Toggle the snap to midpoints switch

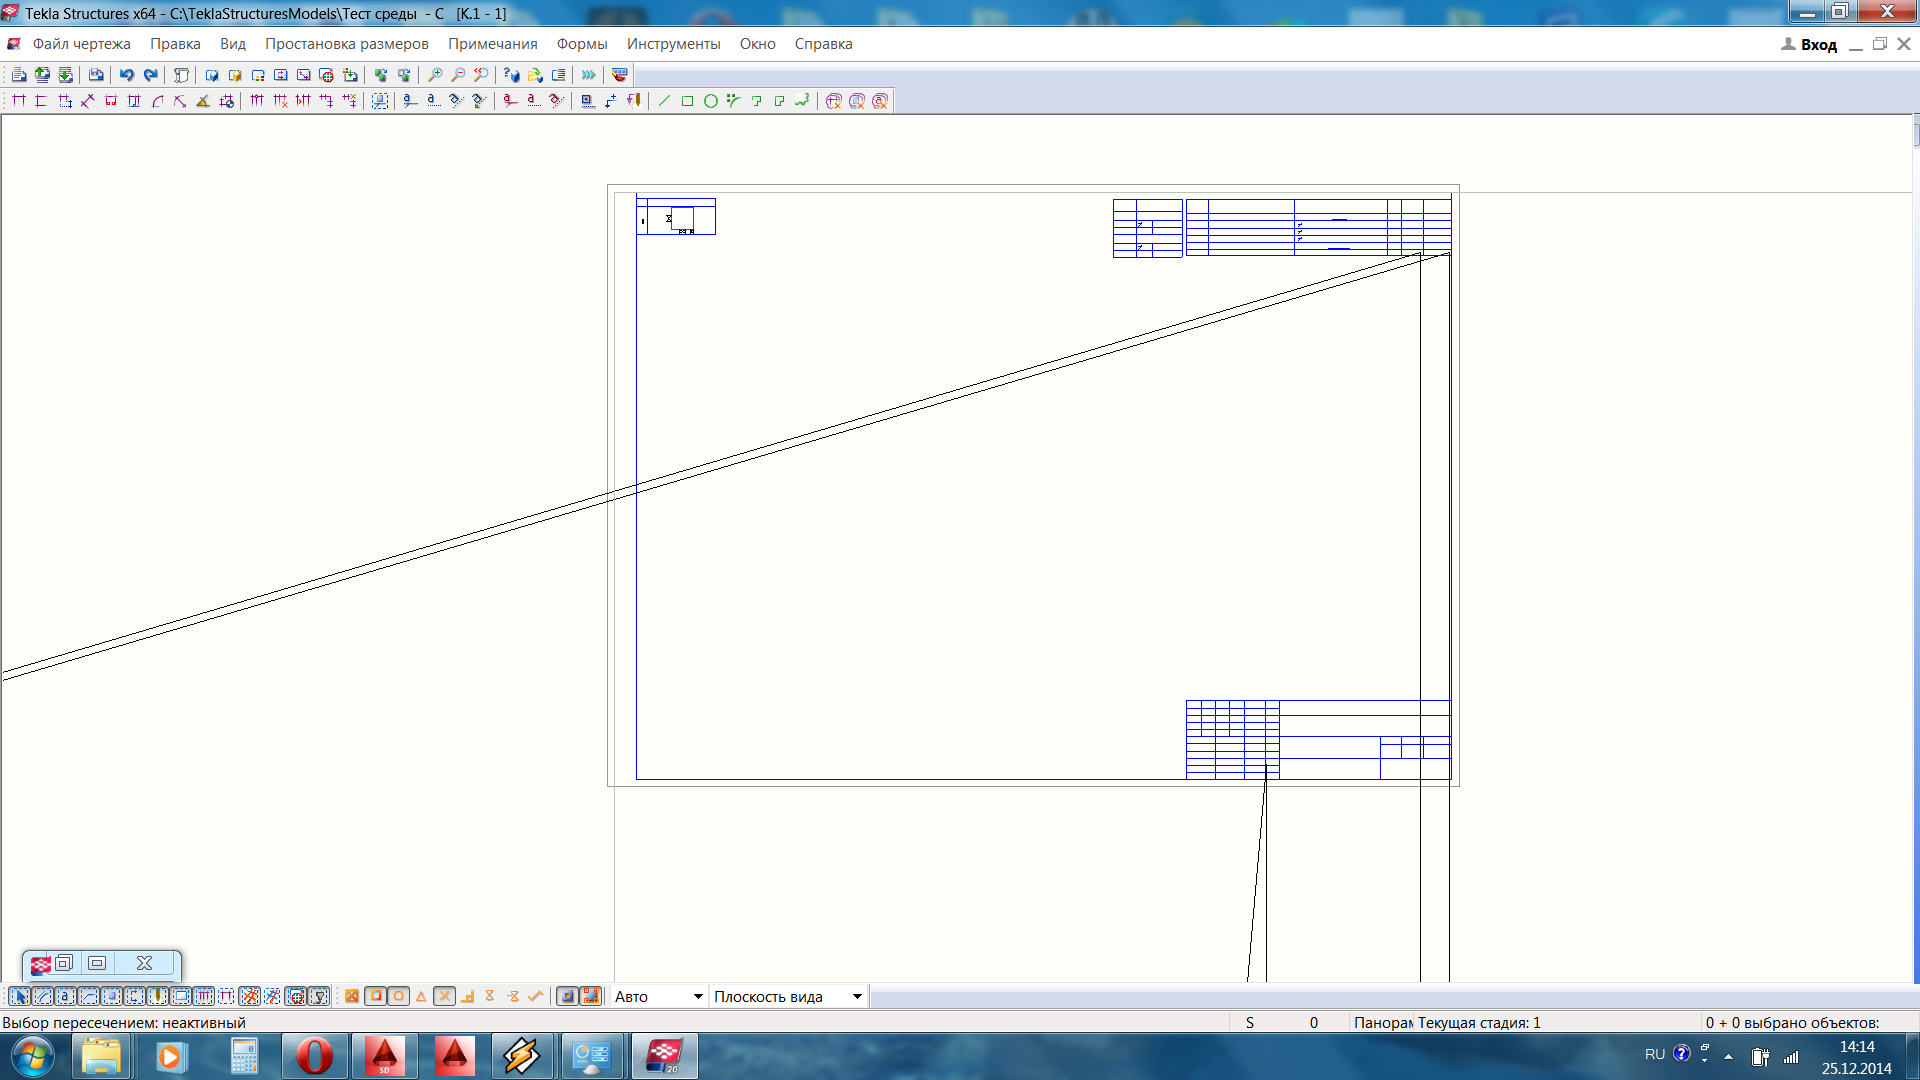(x=421, y=996)
